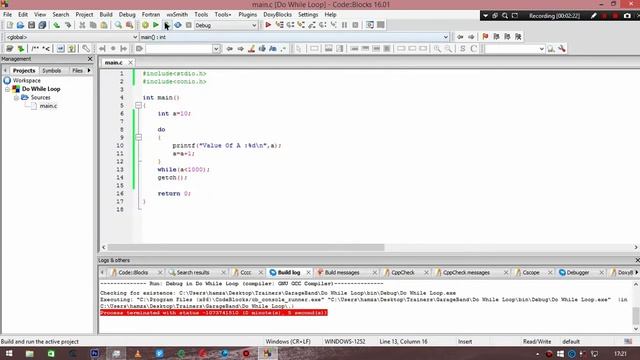Viewport: 640px width, 360px height.
Task: Open the Build menu
Action: (x=106, y=14)
